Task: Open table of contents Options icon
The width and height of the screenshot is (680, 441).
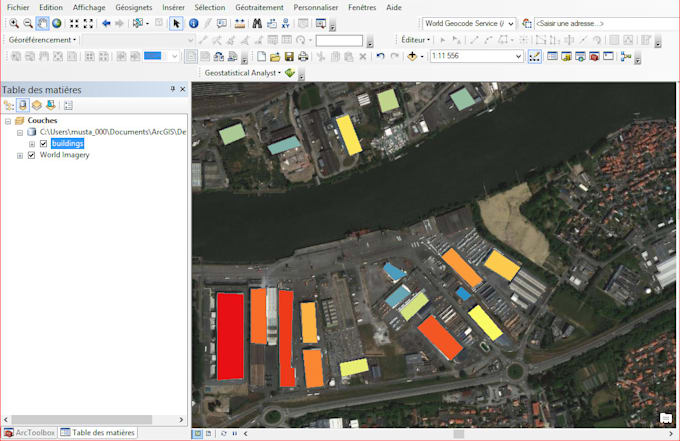Action: pos(68,105)
